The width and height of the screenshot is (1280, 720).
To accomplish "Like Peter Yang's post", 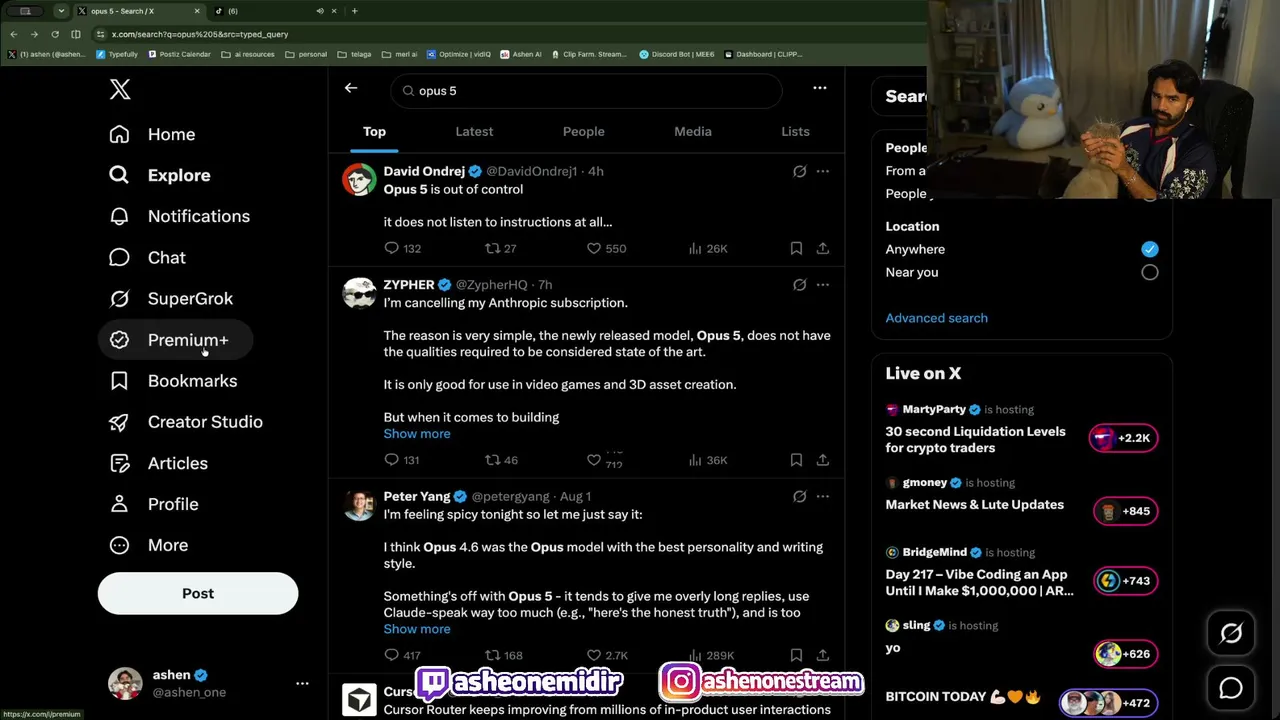I will (607, 655).
